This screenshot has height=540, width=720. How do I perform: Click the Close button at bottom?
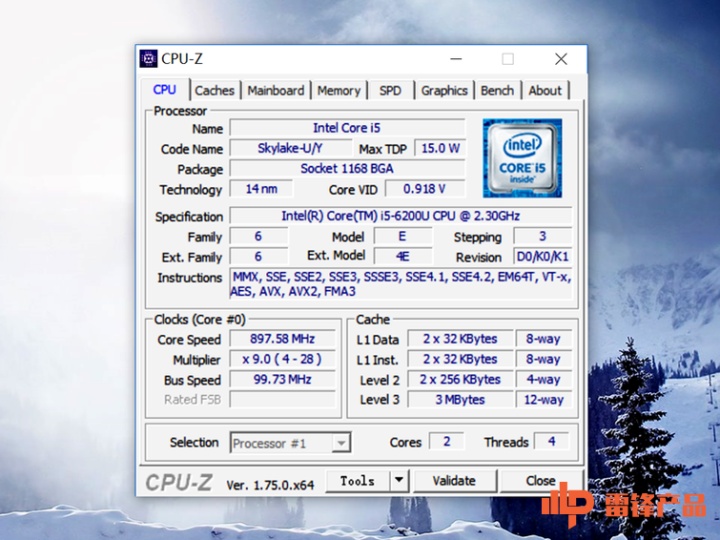point(540,481)
